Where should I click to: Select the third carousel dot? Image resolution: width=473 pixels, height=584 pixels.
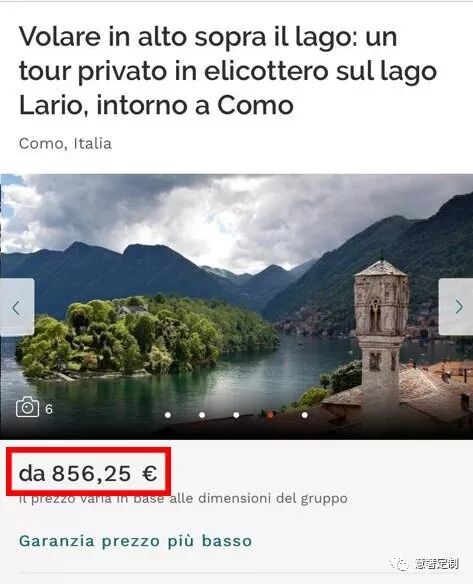[236, 415]
